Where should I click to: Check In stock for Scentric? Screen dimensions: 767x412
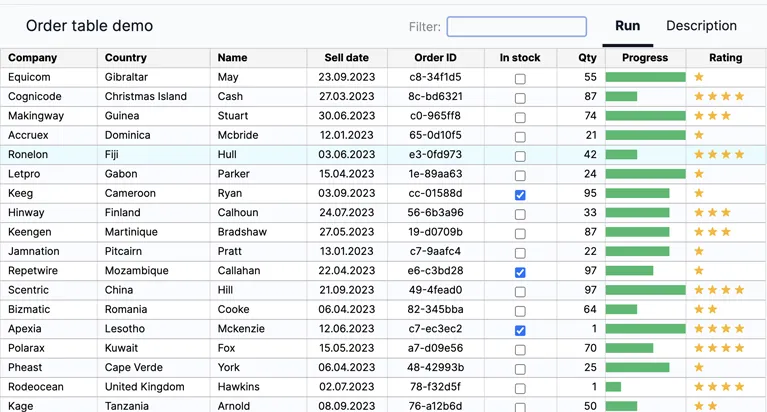click(520, 292)
